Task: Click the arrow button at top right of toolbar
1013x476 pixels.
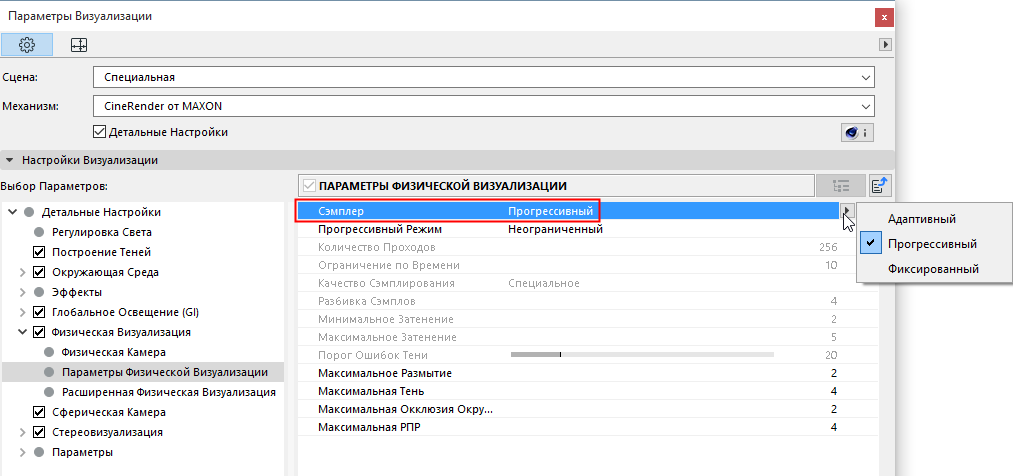Action: tap(886, 45)
